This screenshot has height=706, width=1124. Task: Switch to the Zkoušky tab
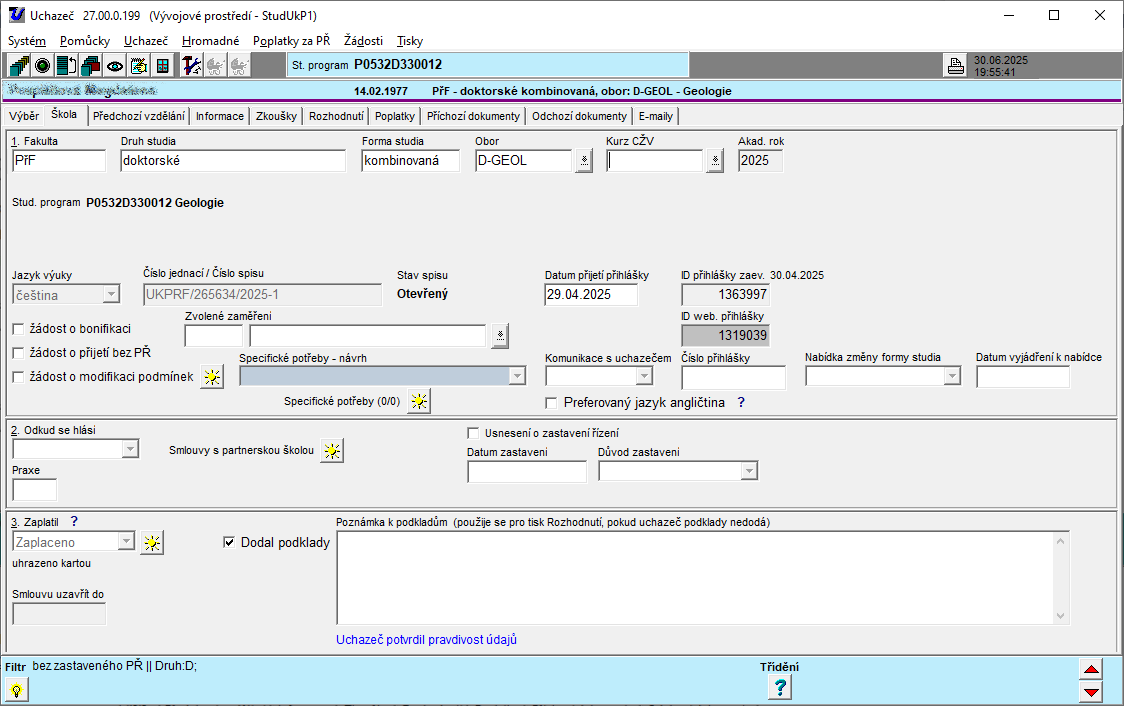pyautogui.click(x=276, y=116)
